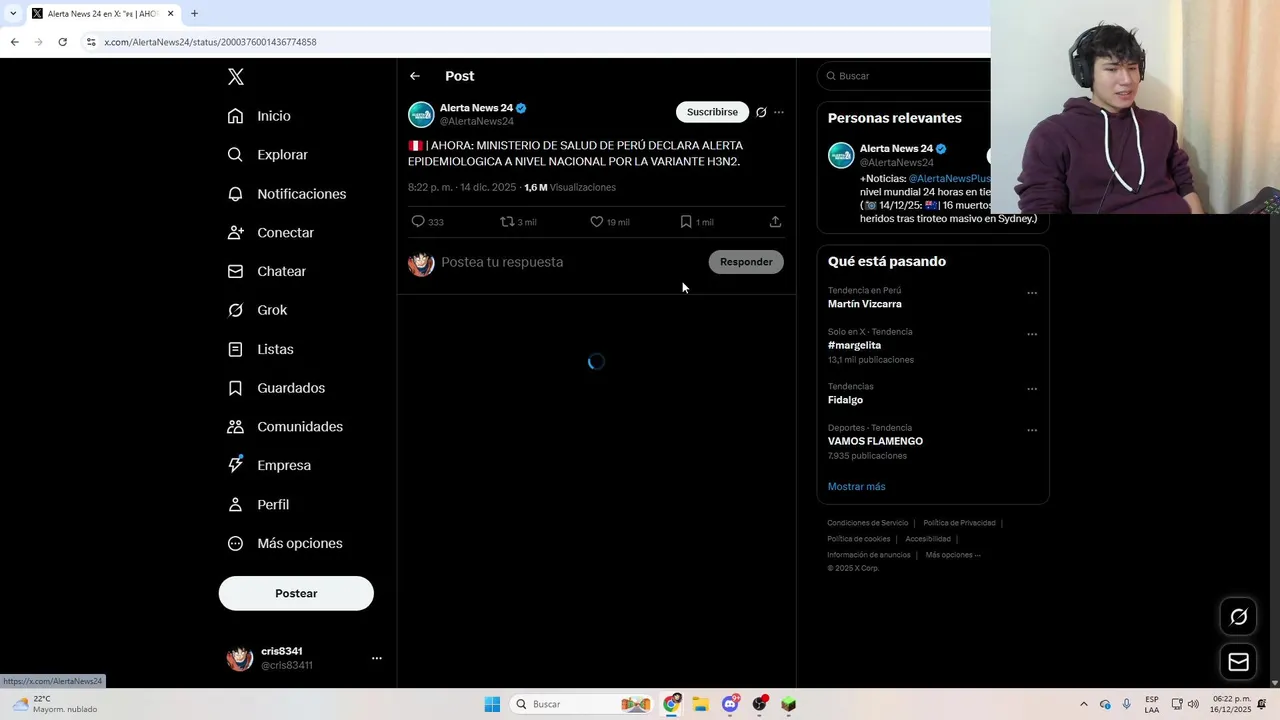The width and height of the screenshot is (1280, 720).
Task: Open Windows Start menu
Action: [x=492, y=705]
